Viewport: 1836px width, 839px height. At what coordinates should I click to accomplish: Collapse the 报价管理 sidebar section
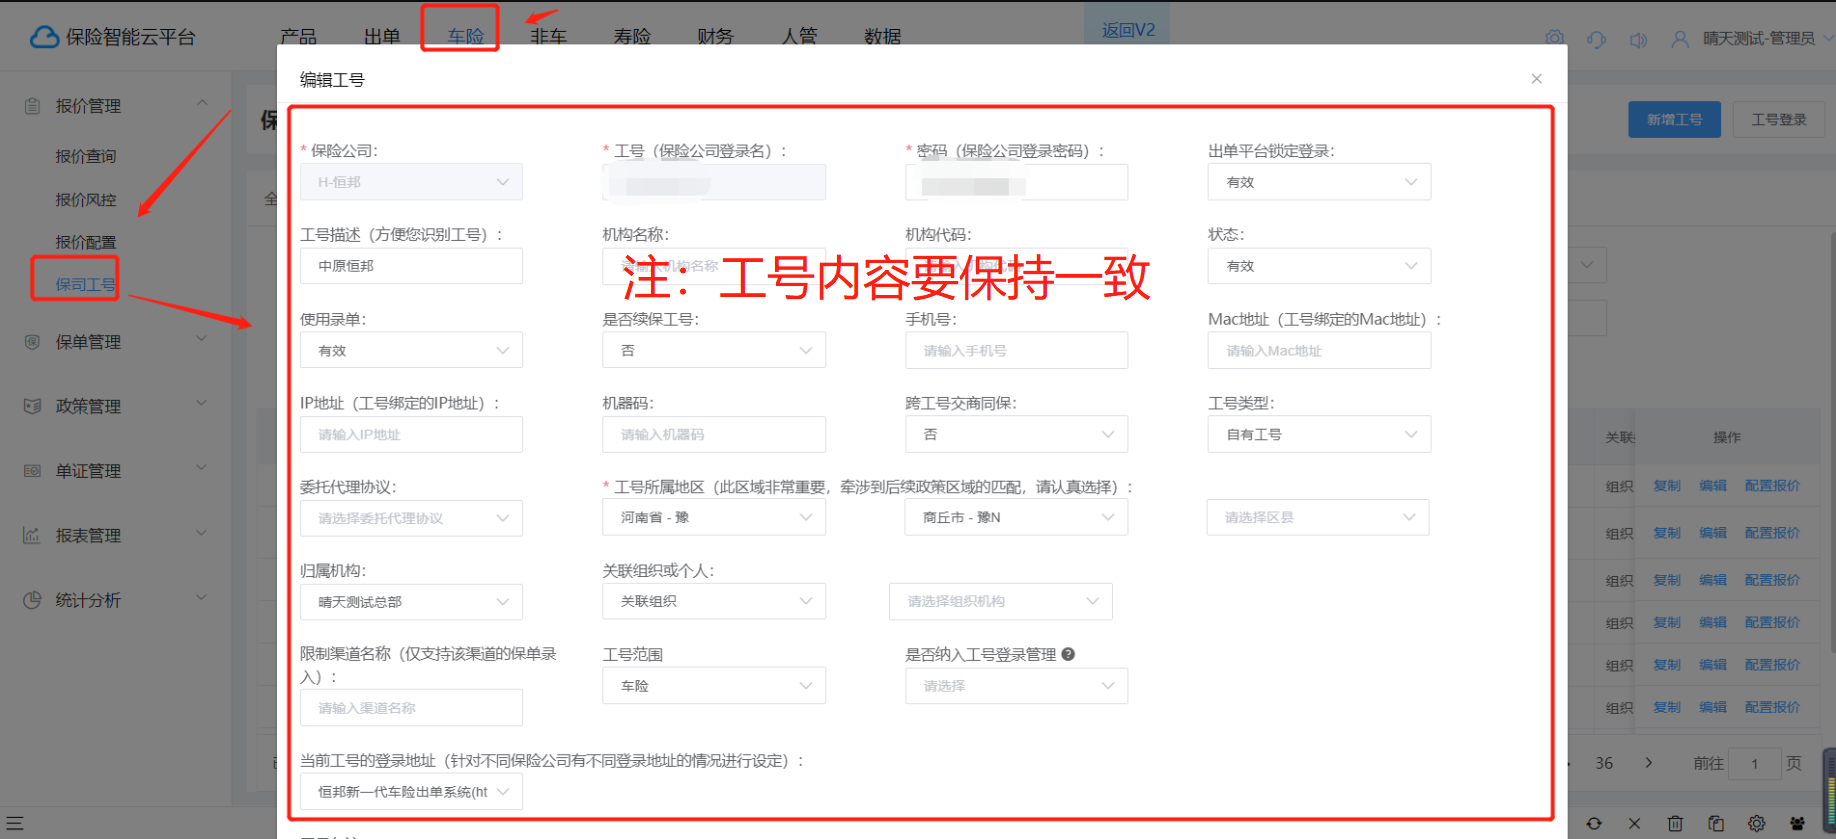[x=202, y=103]
